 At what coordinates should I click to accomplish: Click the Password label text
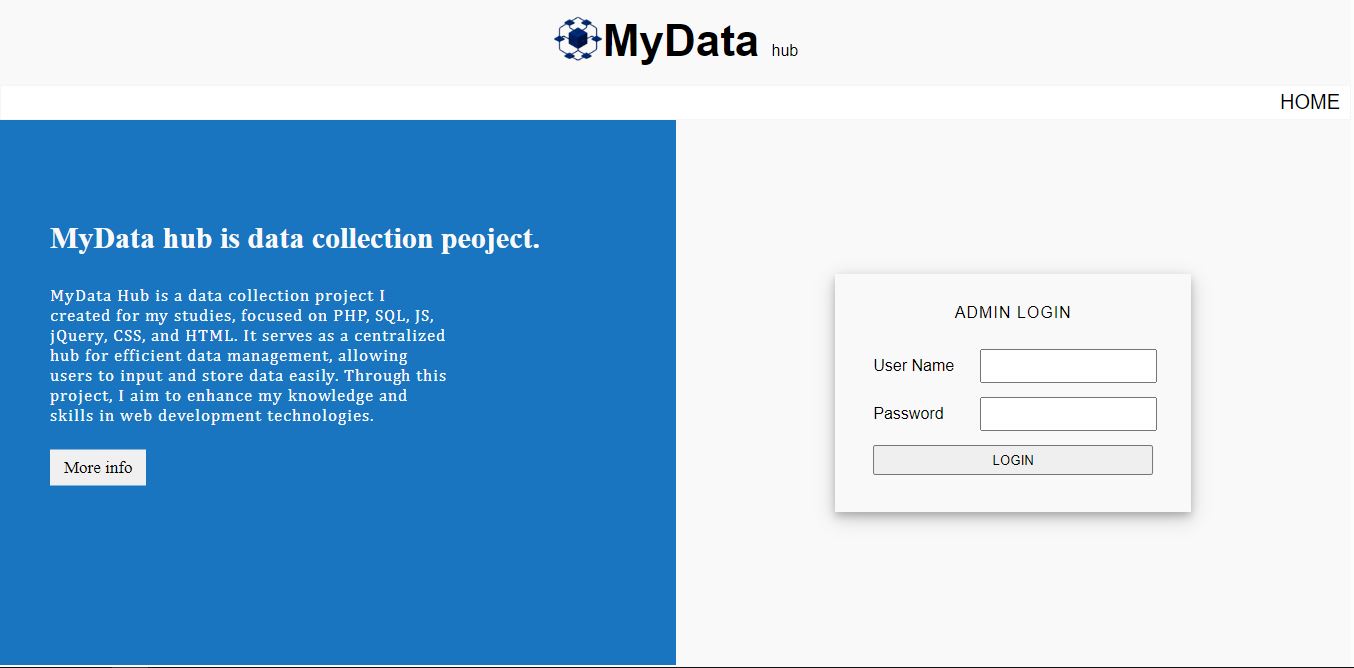[x=909, y=413]
